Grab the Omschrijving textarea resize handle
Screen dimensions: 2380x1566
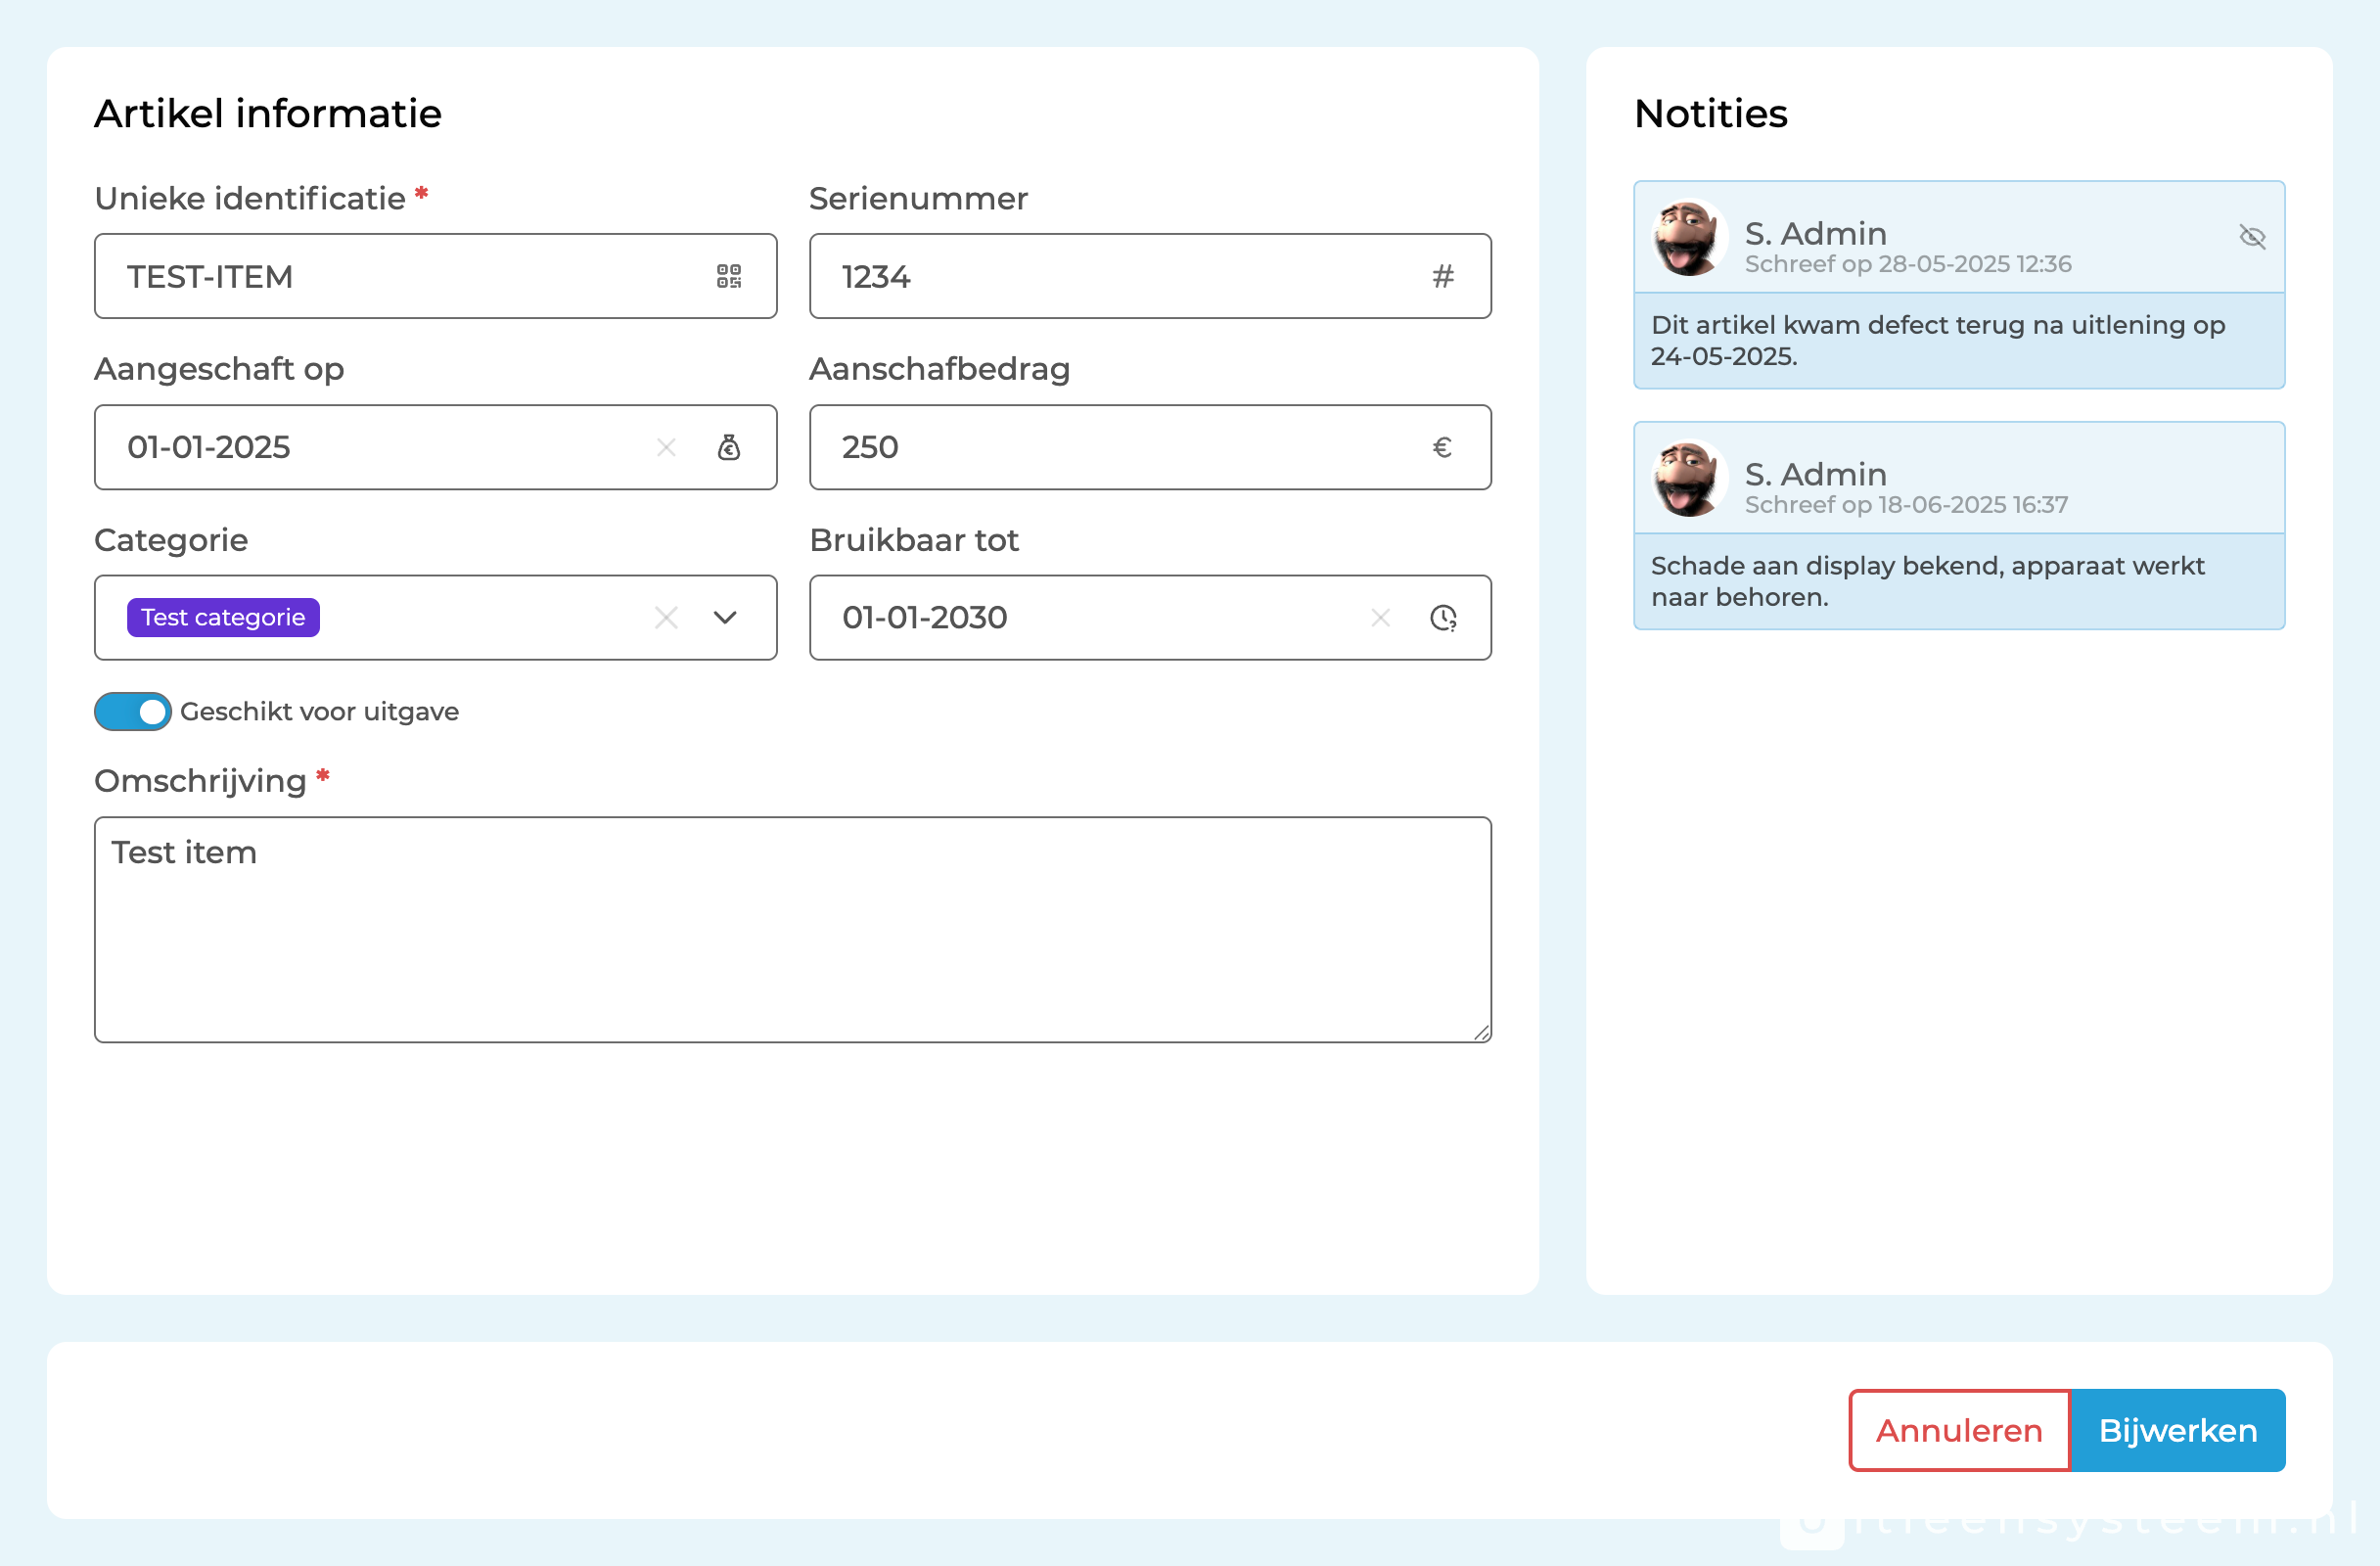click(x=1481, y=1032)
